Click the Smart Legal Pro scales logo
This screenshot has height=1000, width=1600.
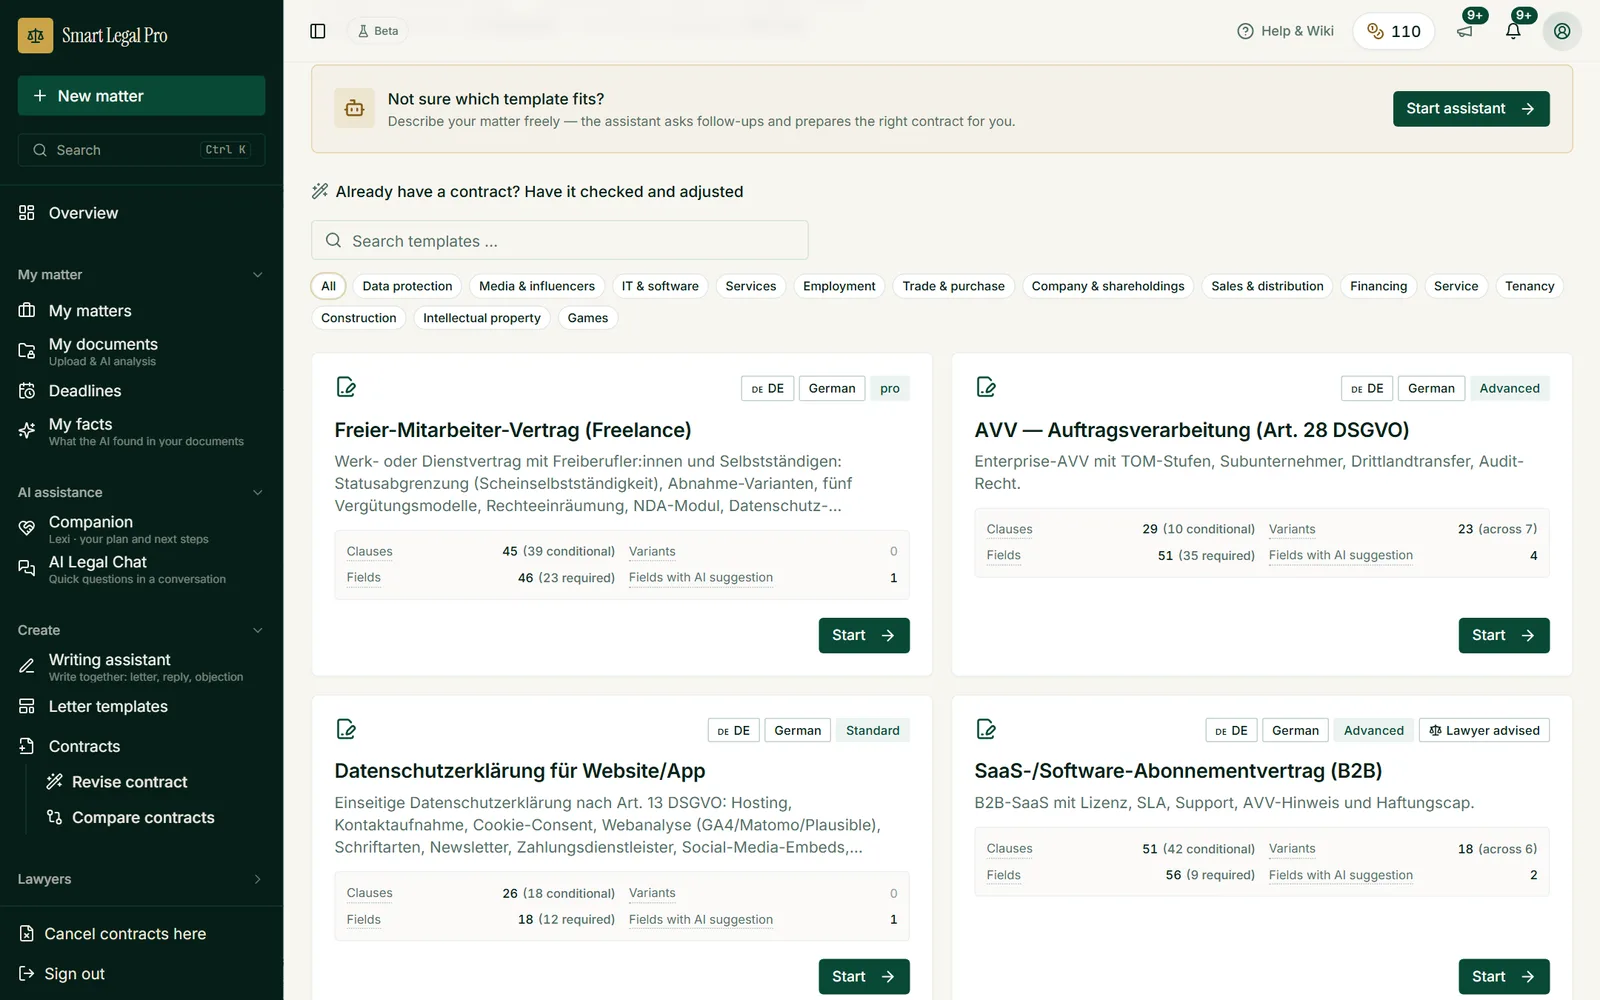(x=36, y=36)
